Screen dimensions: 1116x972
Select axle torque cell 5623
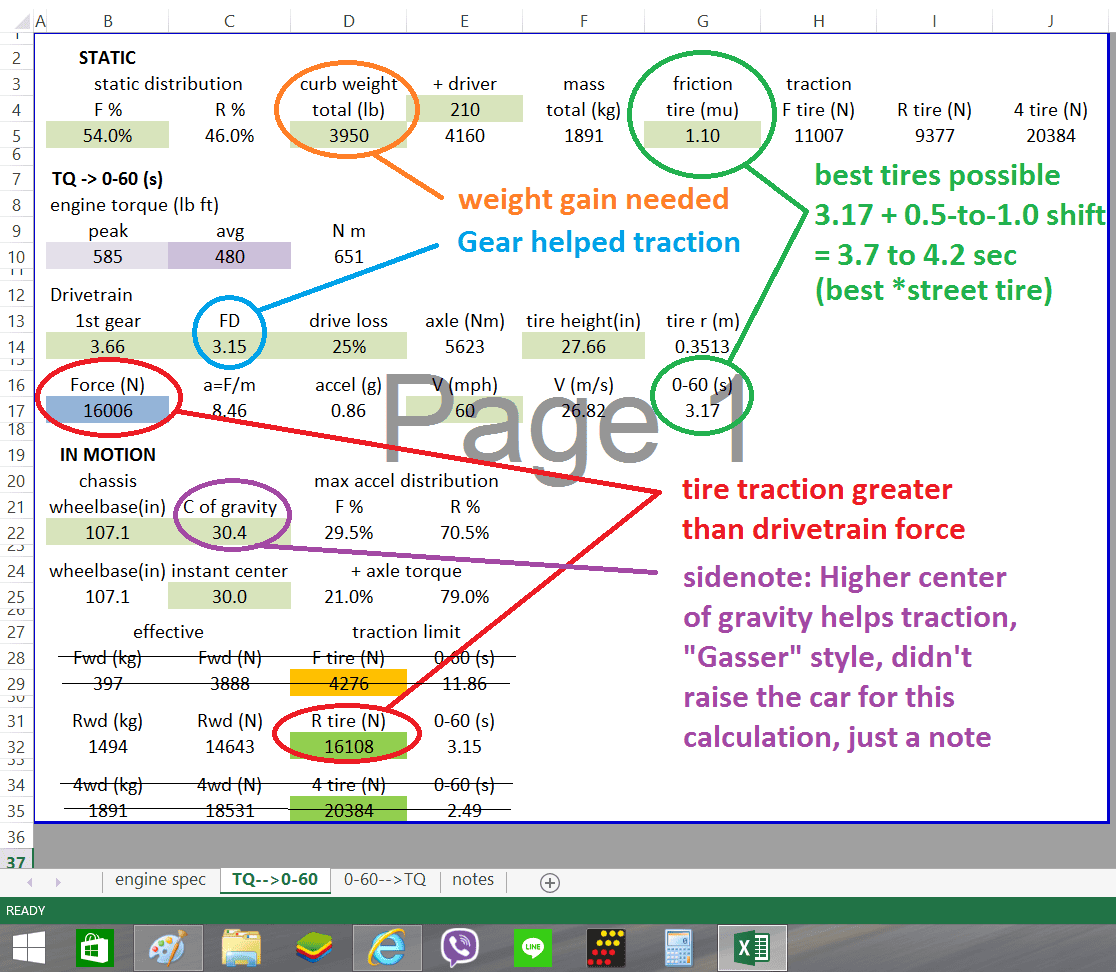465,347
